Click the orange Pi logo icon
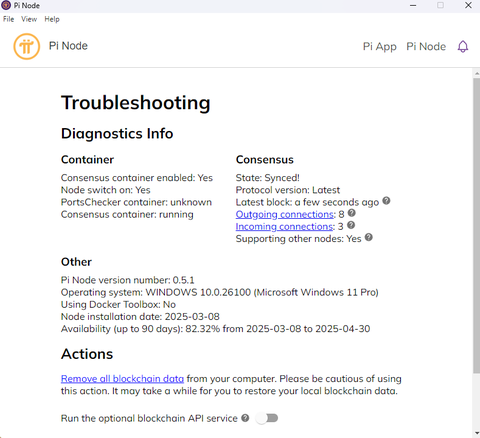The image size is (480, 438). 27,47
